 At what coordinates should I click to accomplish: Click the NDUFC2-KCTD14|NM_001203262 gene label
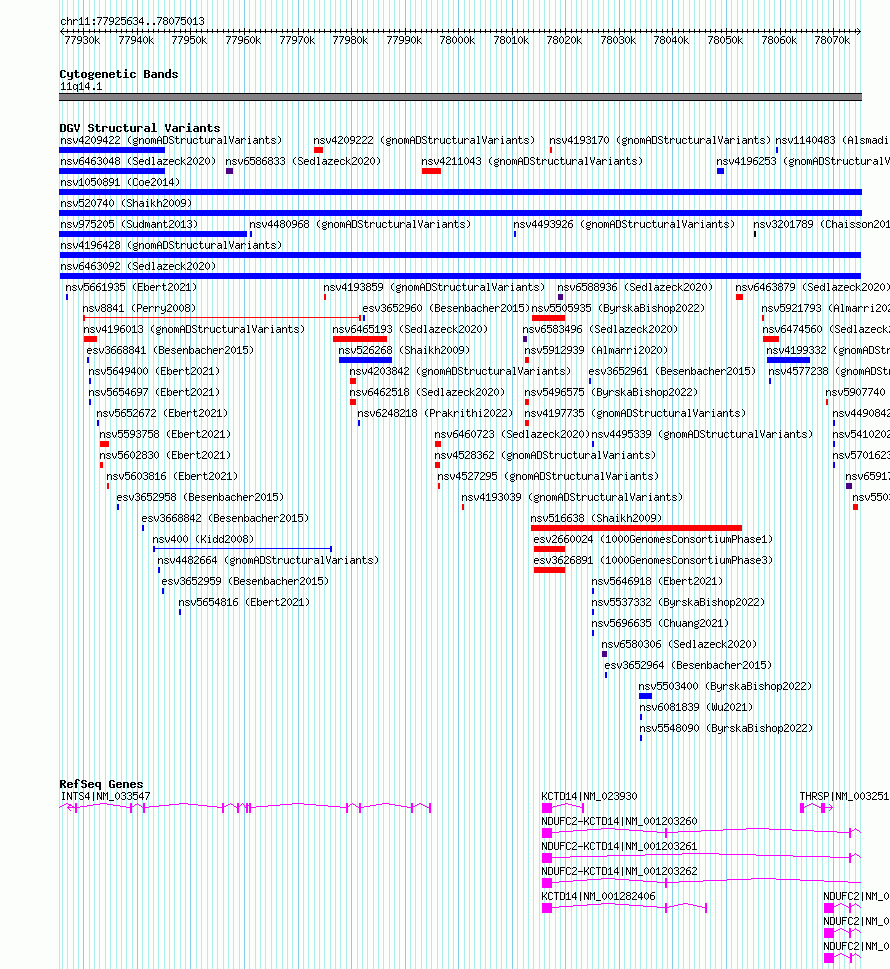619,871
